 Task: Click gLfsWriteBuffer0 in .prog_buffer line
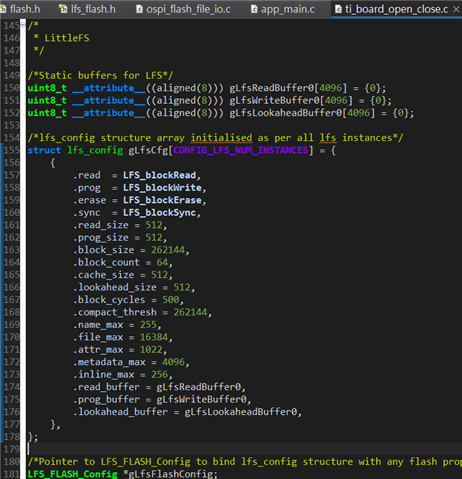click(201, 400)
